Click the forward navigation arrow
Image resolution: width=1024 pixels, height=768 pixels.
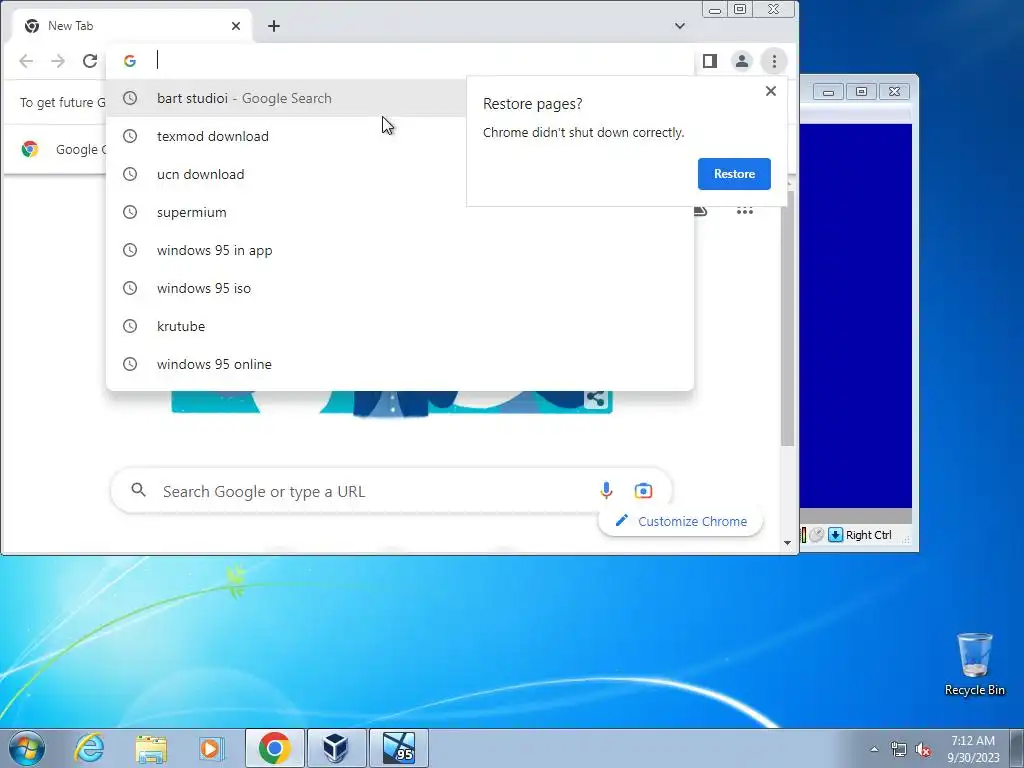tap(58, 61)
